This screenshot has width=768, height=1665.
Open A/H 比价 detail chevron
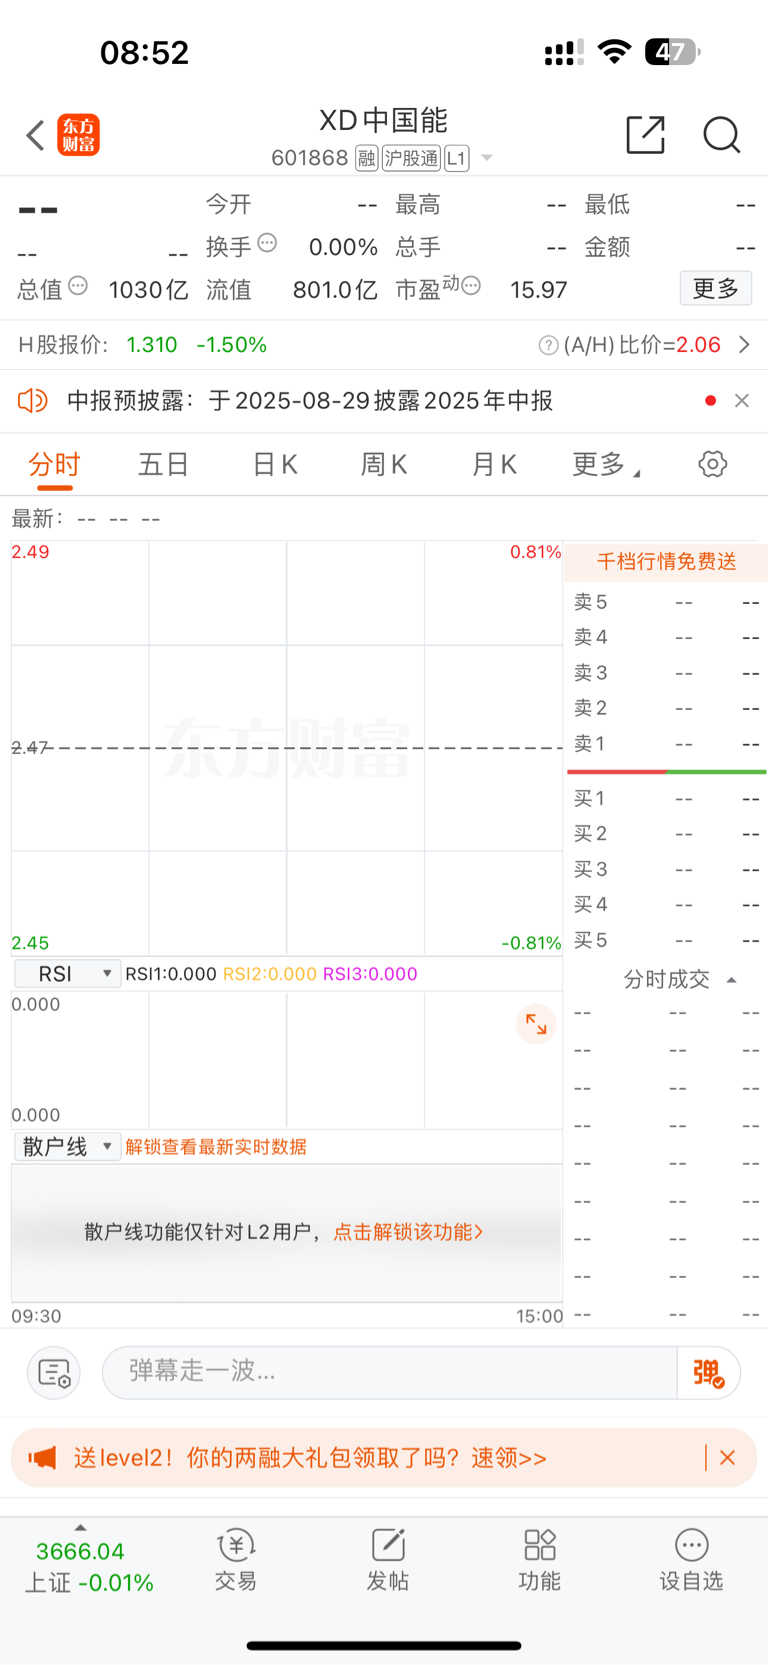(x=744, y=345)
